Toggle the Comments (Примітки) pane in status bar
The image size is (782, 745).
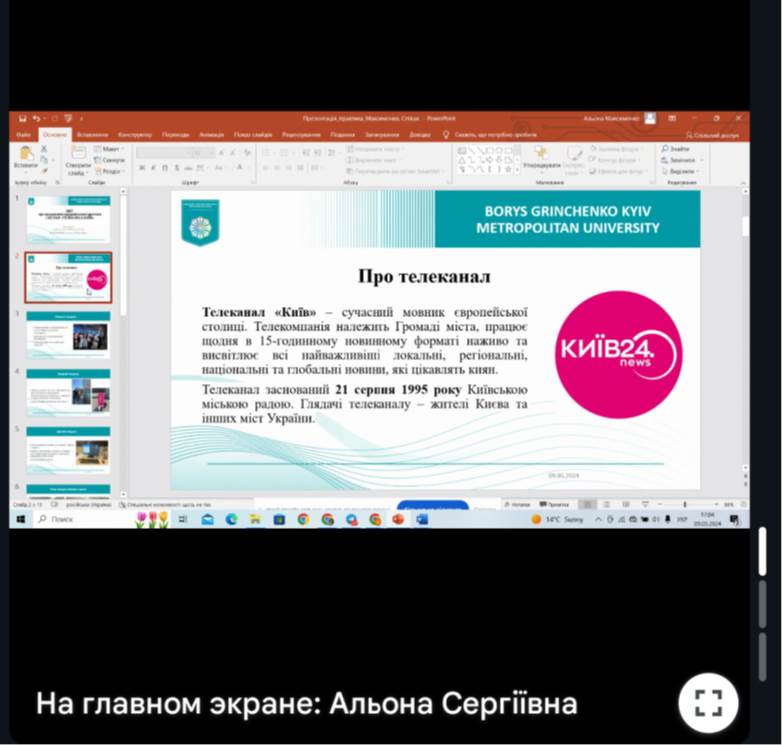(x=556, y=505)
